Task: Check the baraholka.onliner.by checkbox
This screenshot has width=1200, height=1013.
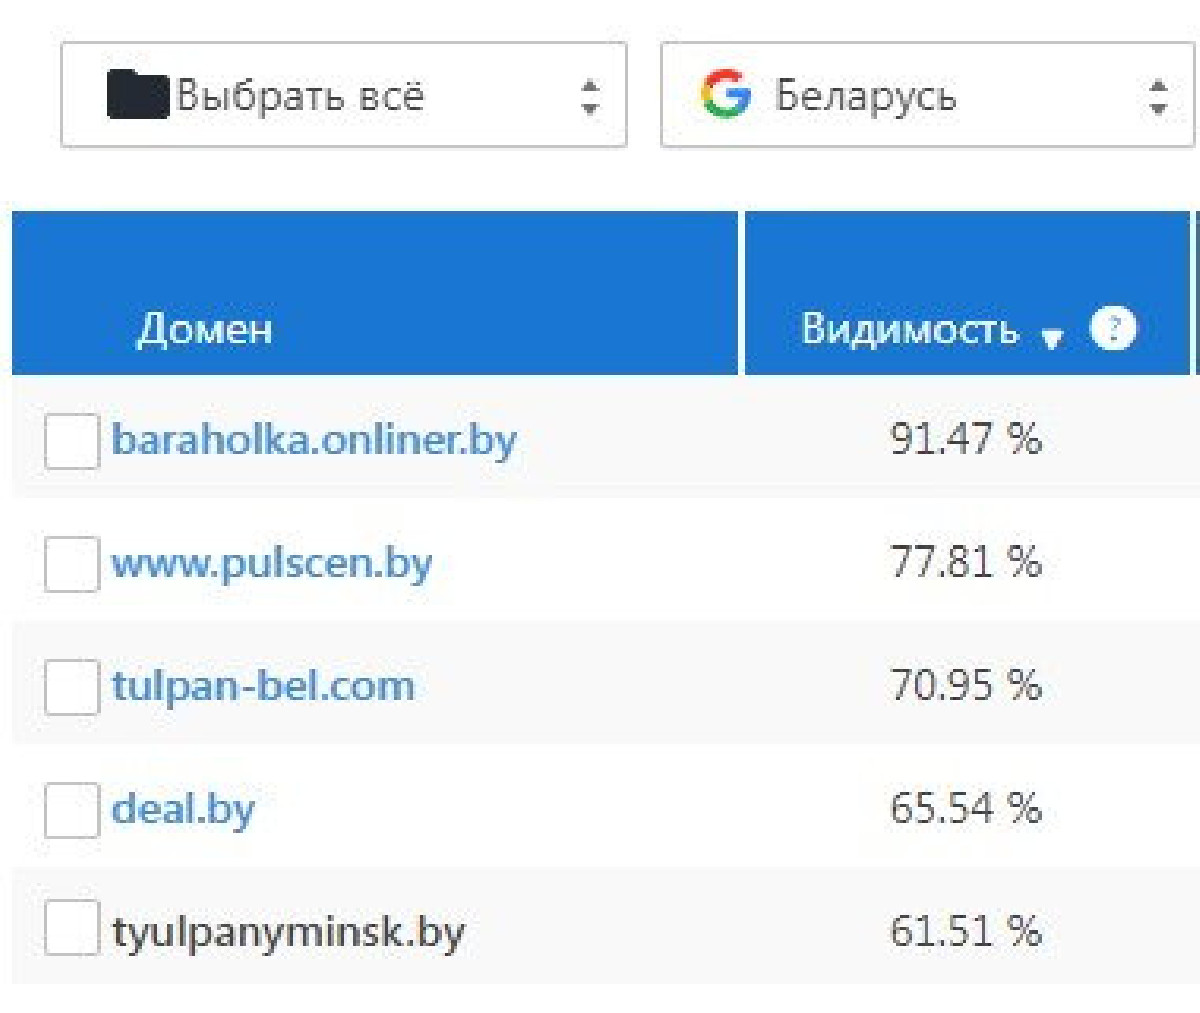Action: click(72, 441)
